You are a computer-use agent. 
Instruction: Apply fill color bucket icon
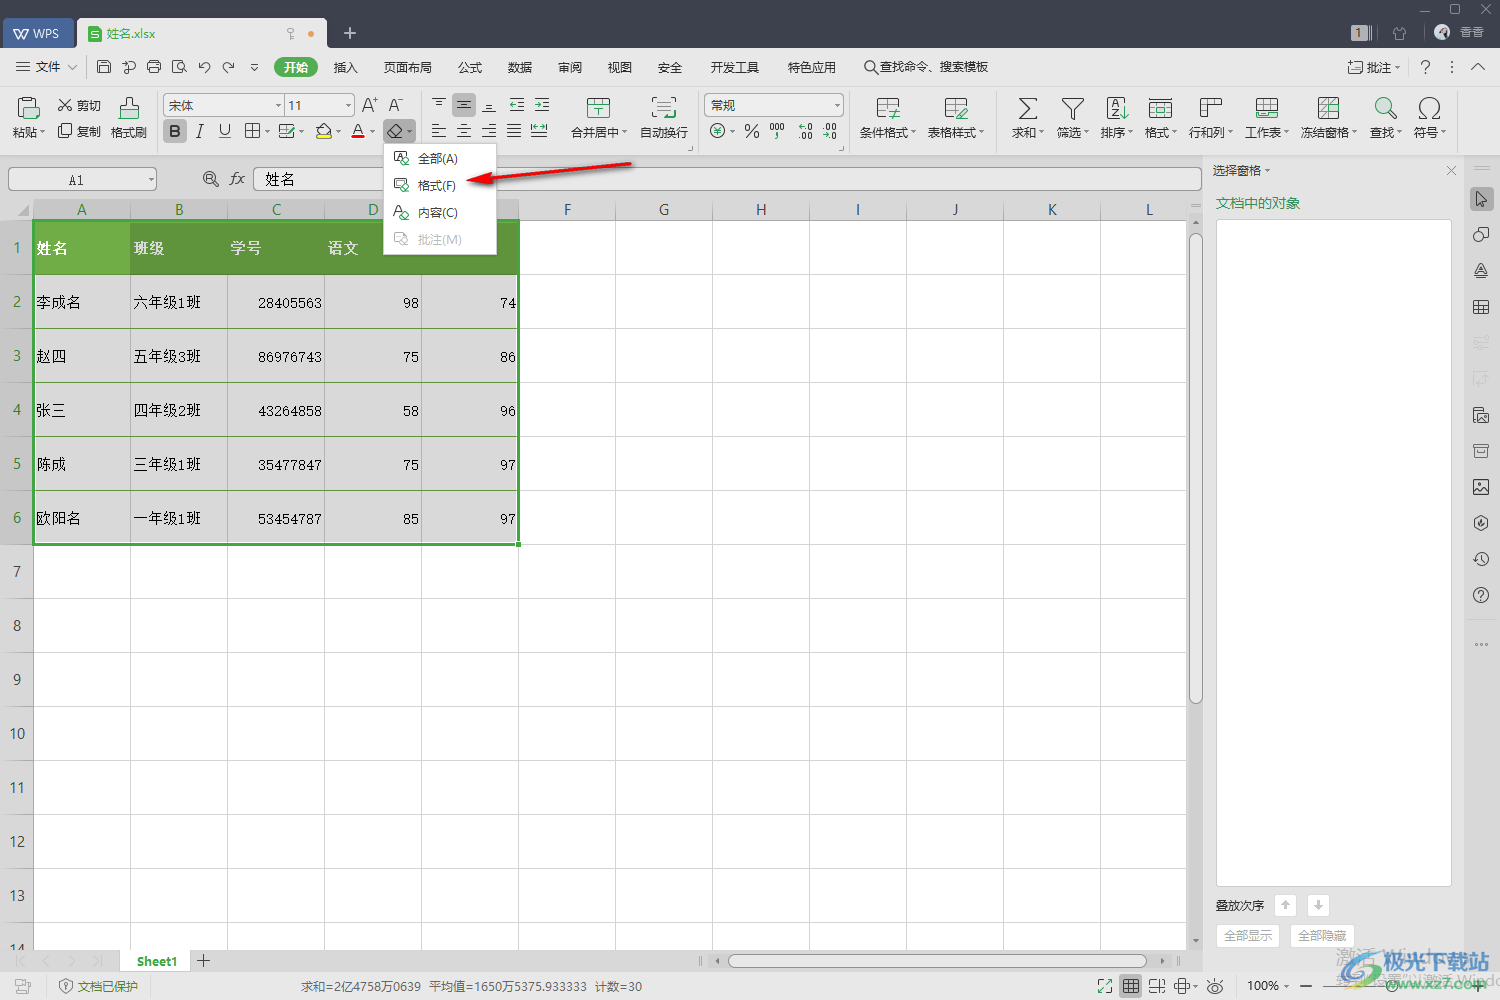(x=323, y=131)
